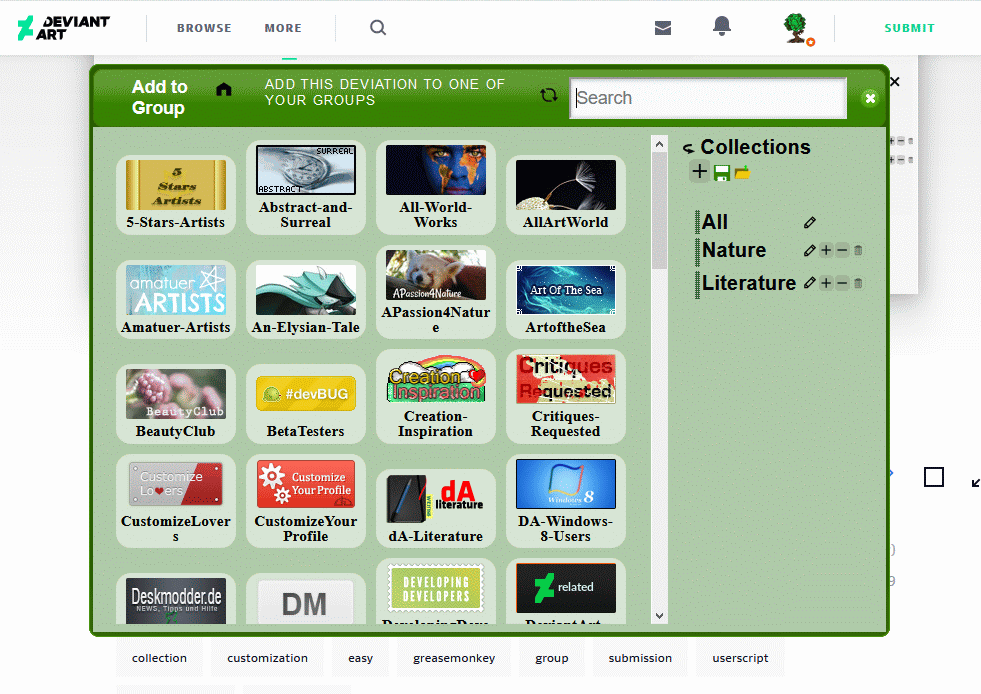Edit the All collection with pencil
The image size is (981, 694).
point(810,222)
